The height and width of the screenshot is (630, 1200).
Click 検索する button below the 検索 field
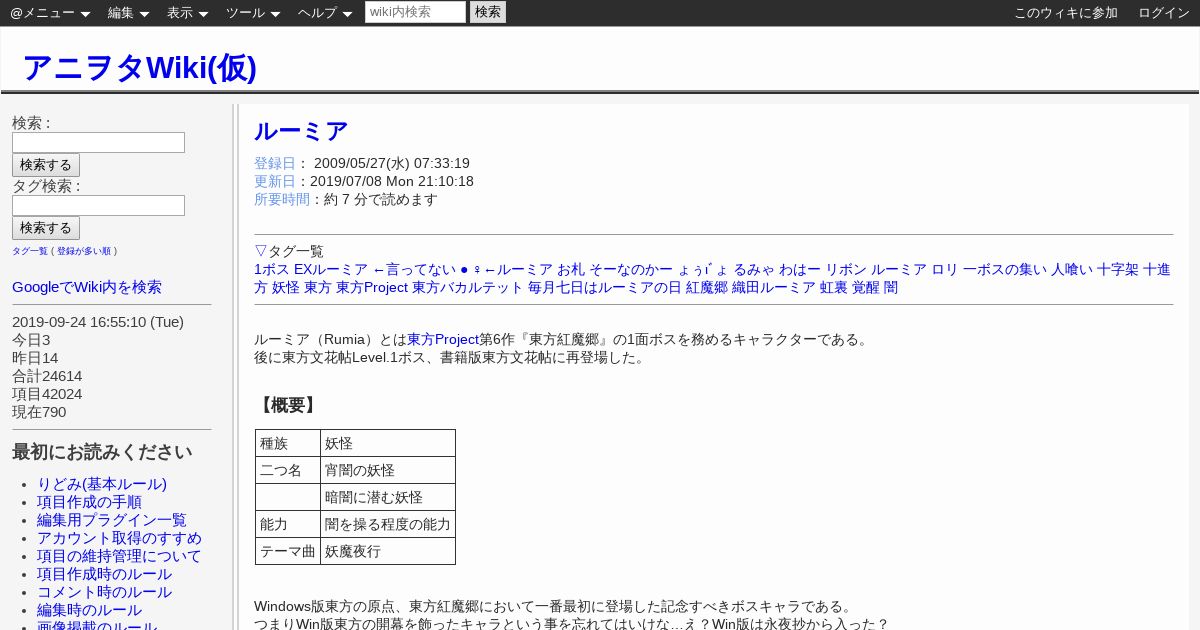pos(46,165)
